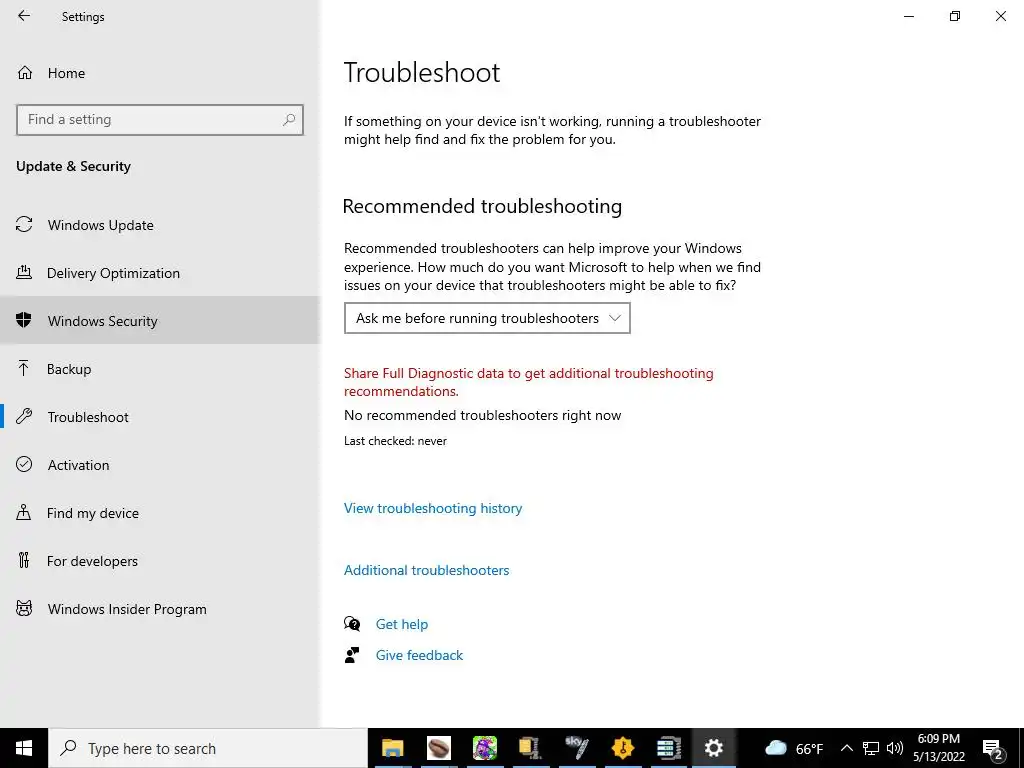This screenshot has width=1024, height=768.
Task: Click the Backup arrow icon
Action: coord(24,368)
